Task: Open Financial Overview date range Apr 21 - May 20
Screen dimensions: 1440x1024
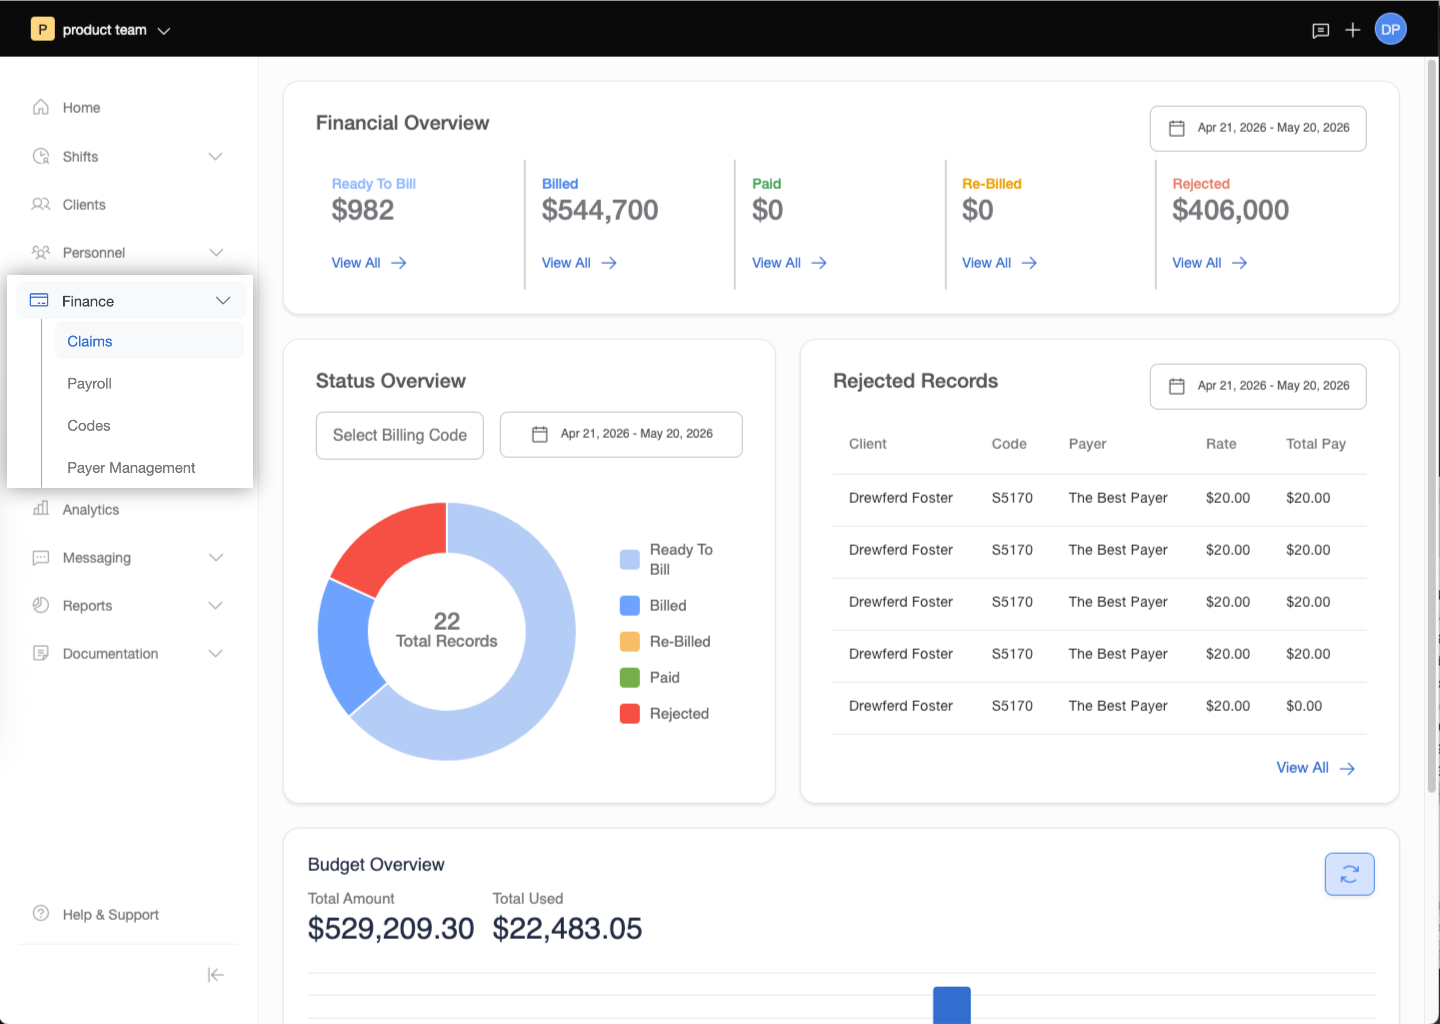Action: [1258, 128]
